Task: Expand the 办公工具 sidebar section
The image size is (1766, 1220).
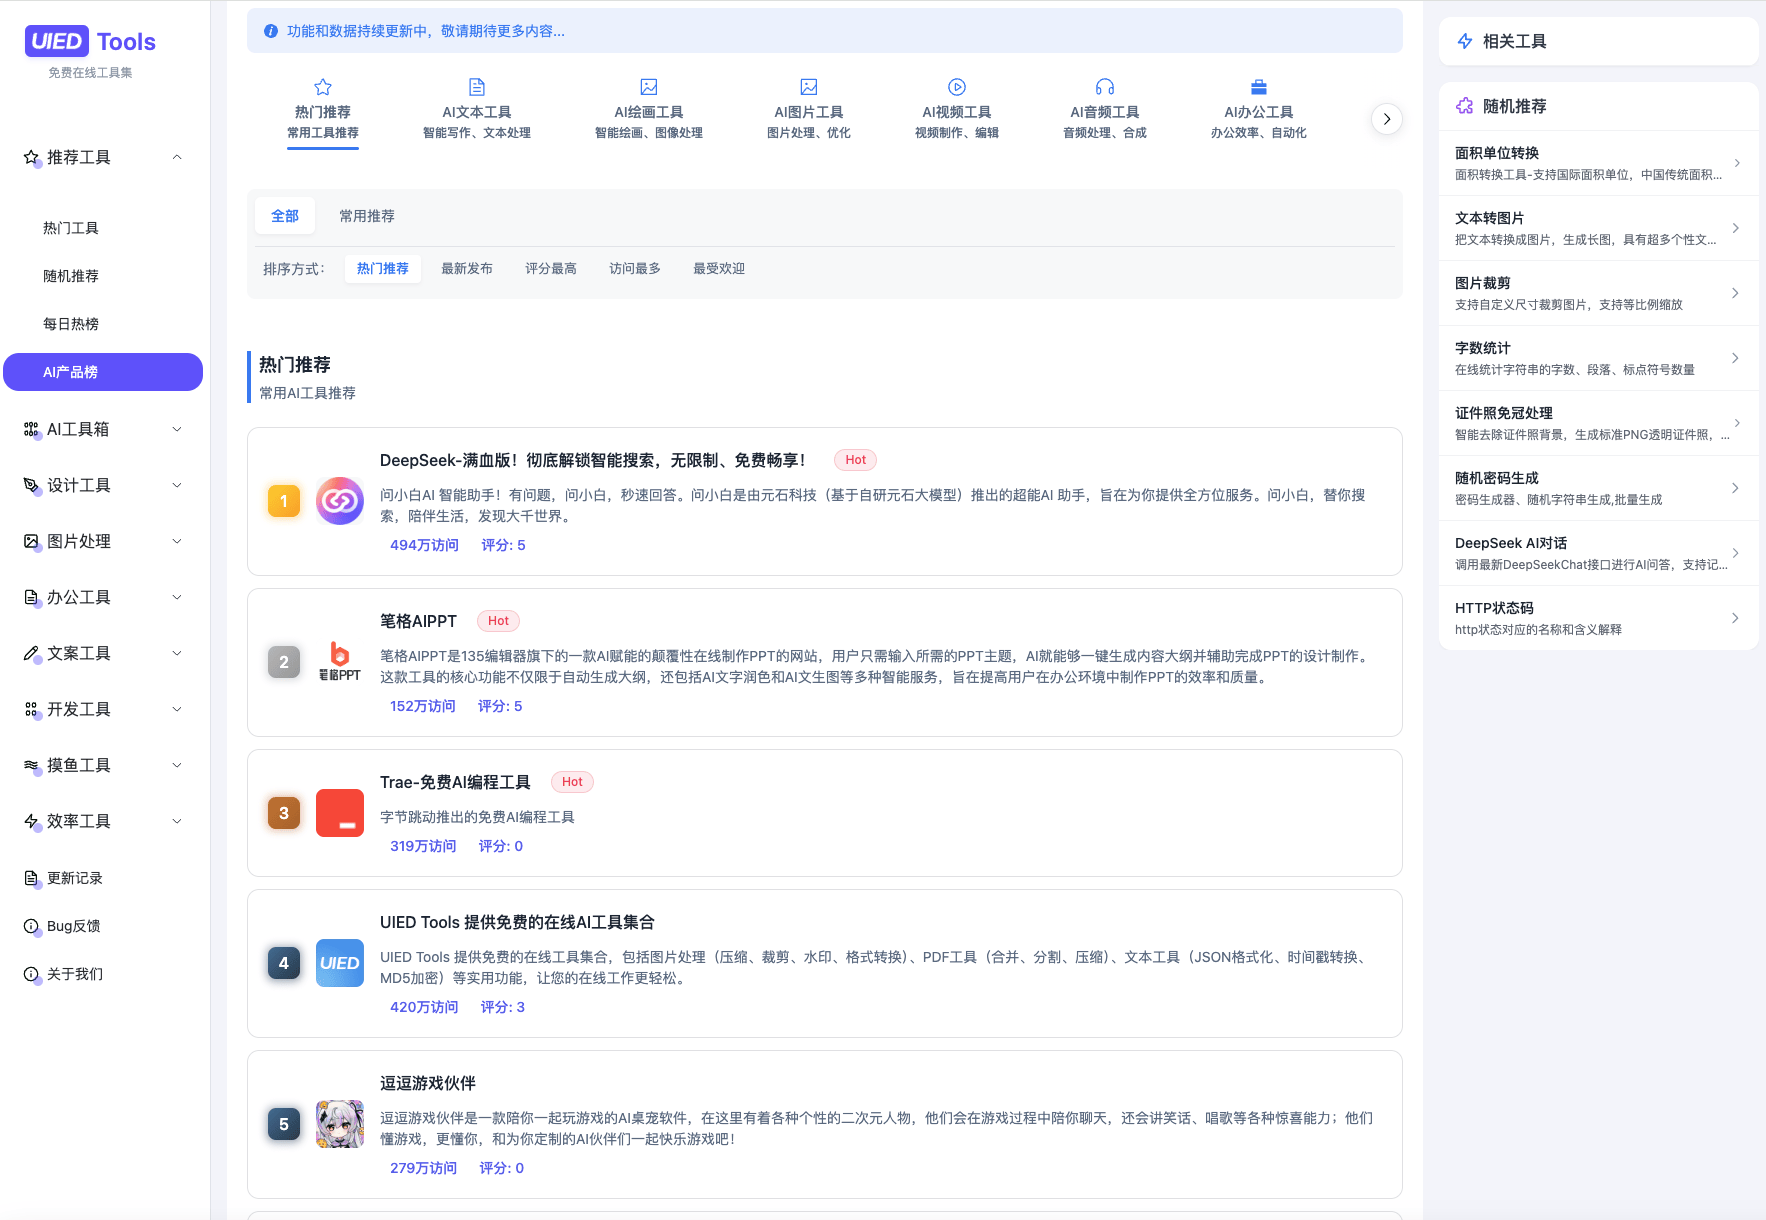Action: point(177,597)
